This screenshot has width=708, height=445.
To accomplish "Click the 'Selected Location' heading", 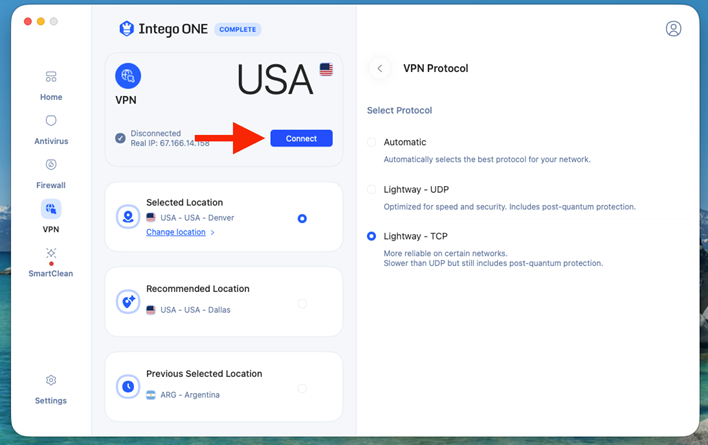I will [185, 203].
